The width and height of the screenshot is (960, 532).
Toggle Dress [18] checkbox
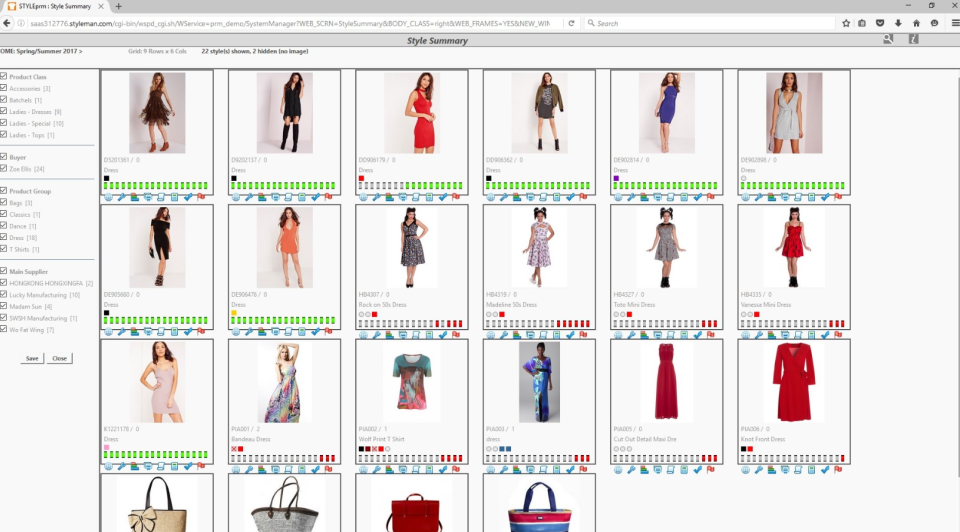tap(4, 237)
